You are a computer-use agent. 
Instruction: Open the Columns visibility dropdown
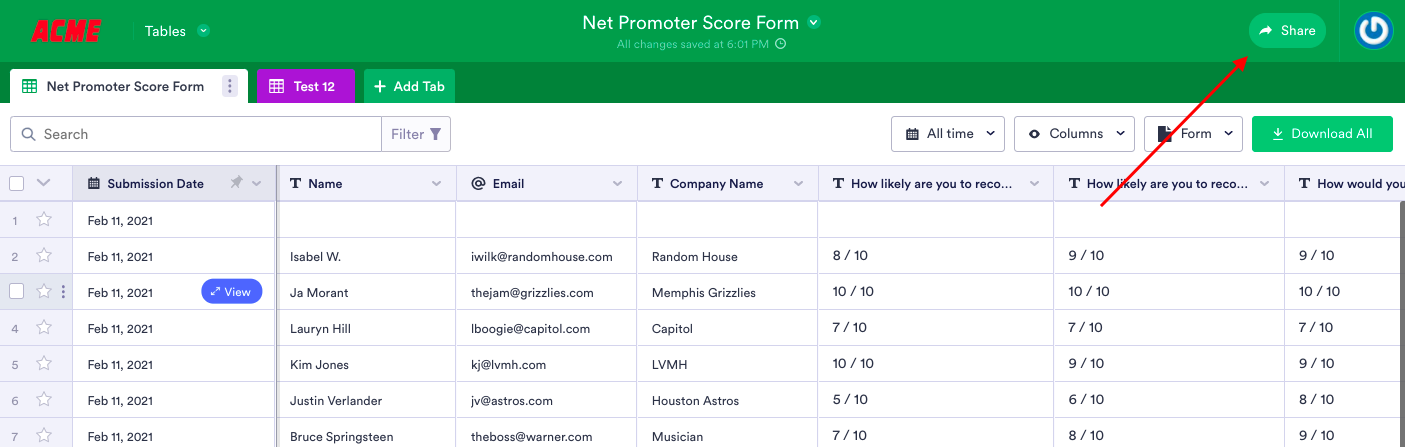[1074, 134]
